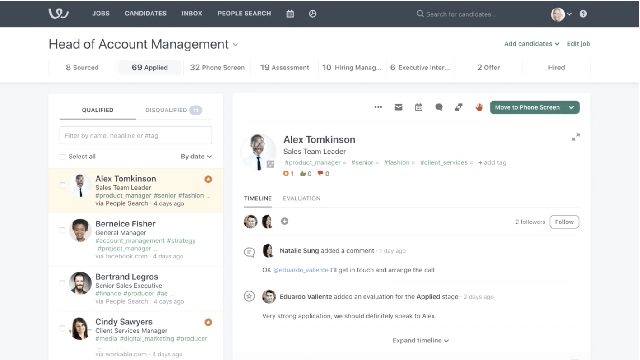Focus the filter by name input field
Viewport: 640px width, 360px height.
136,136
